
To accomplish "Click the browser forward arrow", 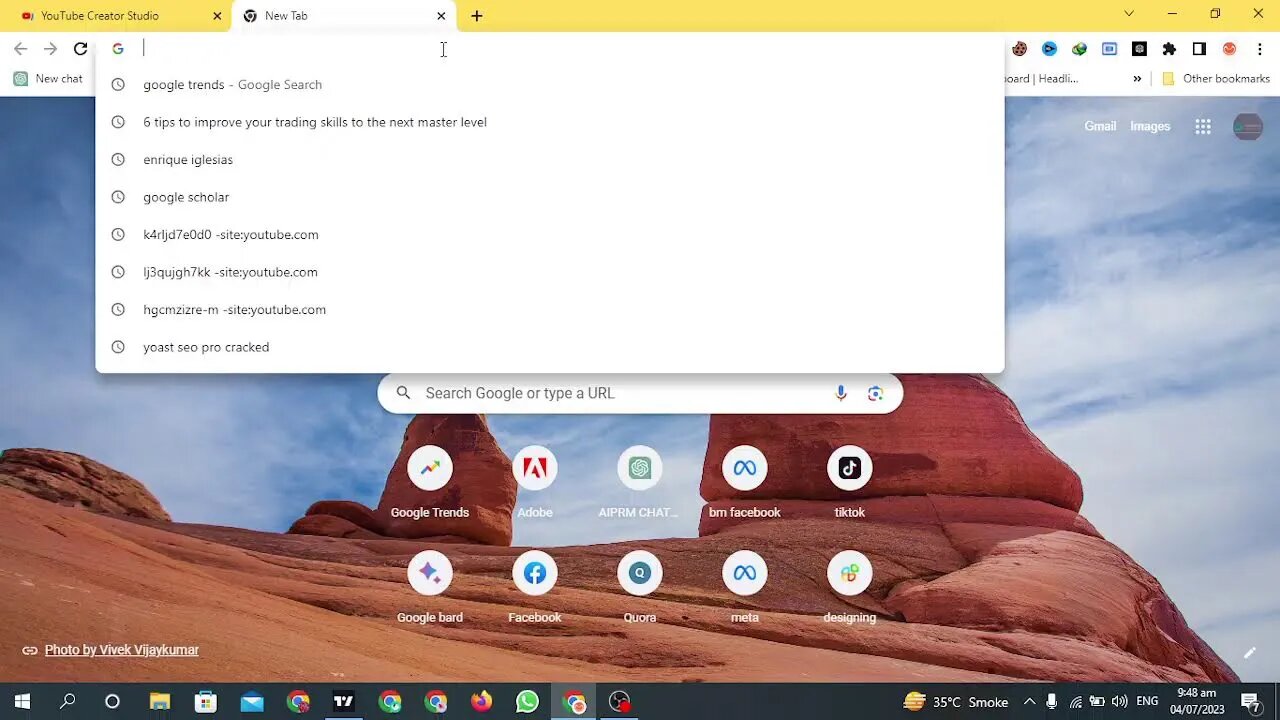I will [x=50, y=48].
